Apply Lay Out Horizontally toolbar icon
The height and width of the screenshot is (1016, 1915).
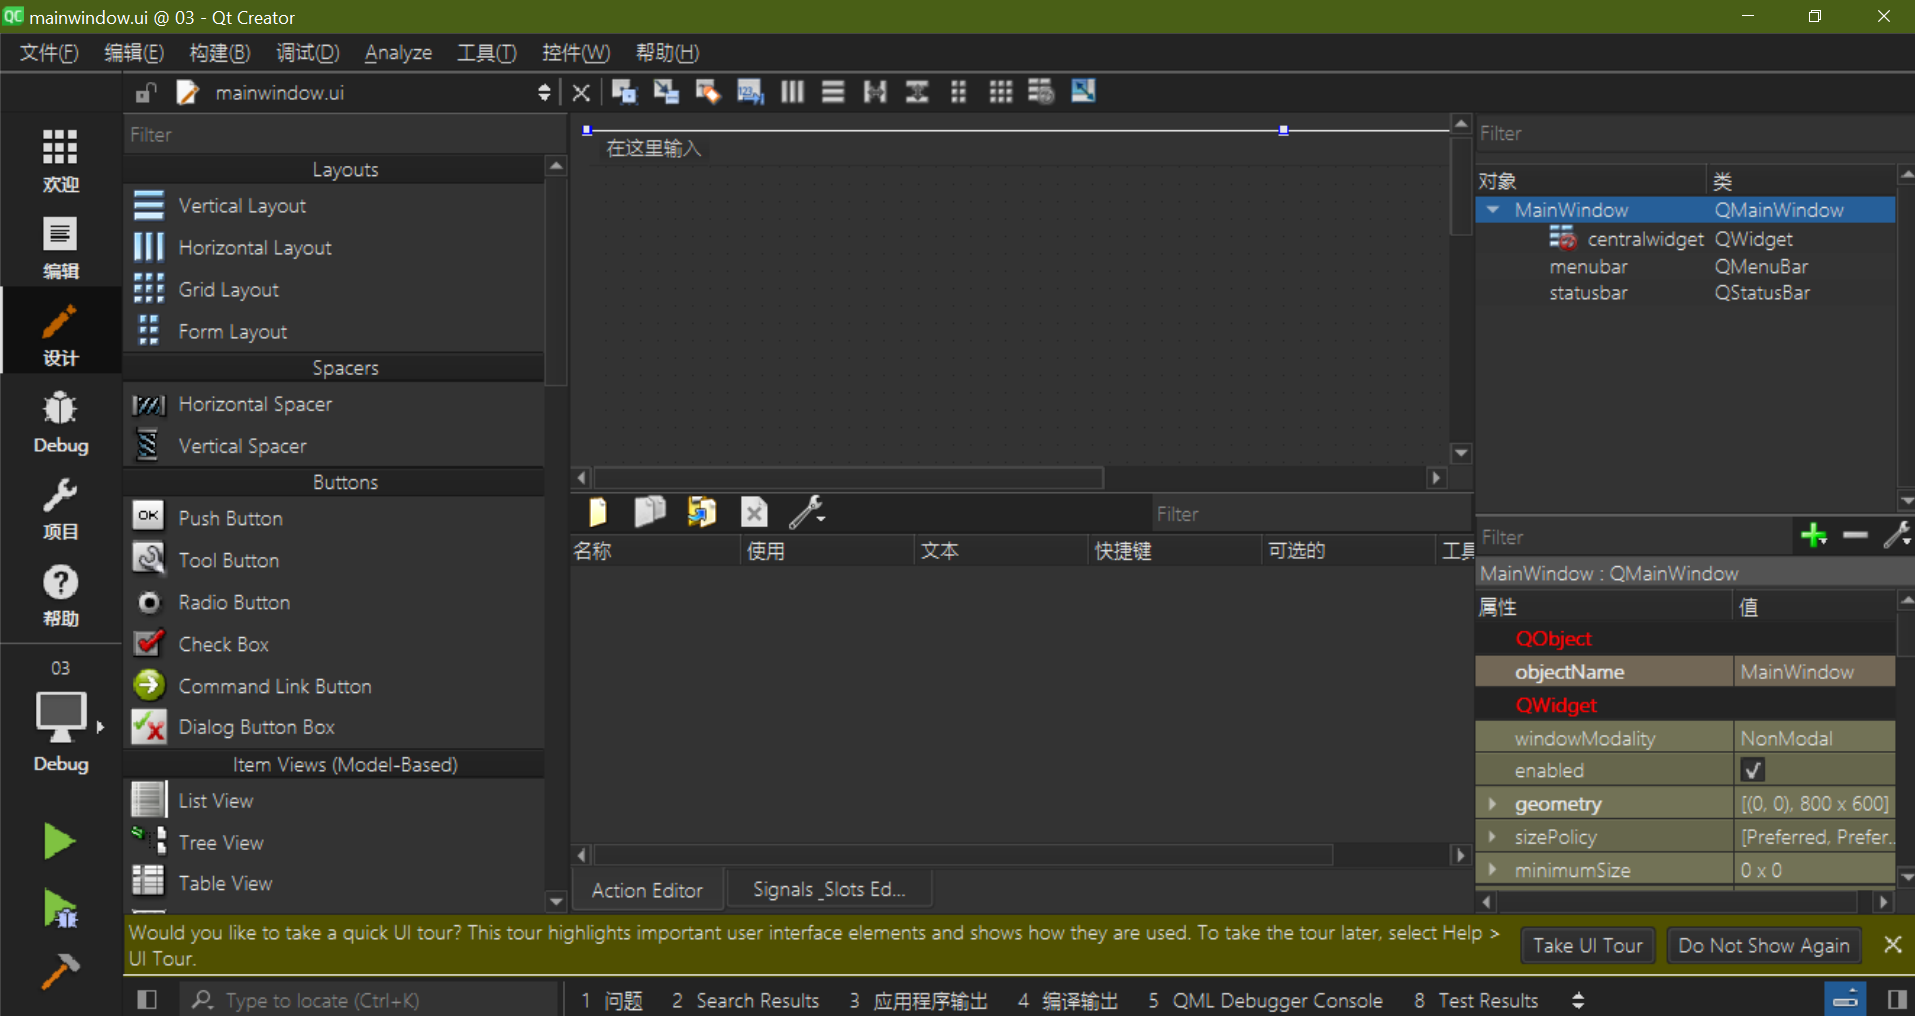click(792, 92)
